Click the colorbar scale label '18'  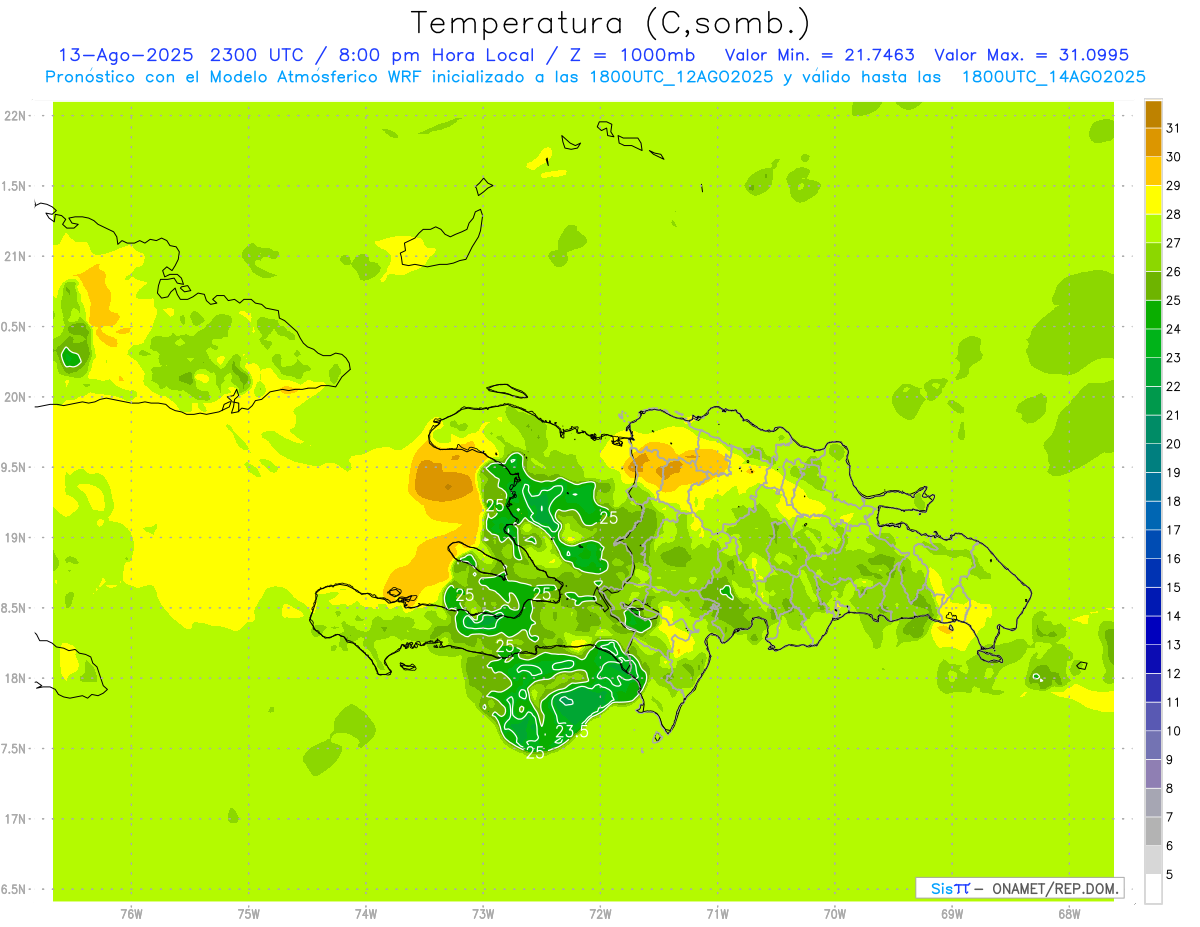pyautogui.click(x=1174, y=502)
